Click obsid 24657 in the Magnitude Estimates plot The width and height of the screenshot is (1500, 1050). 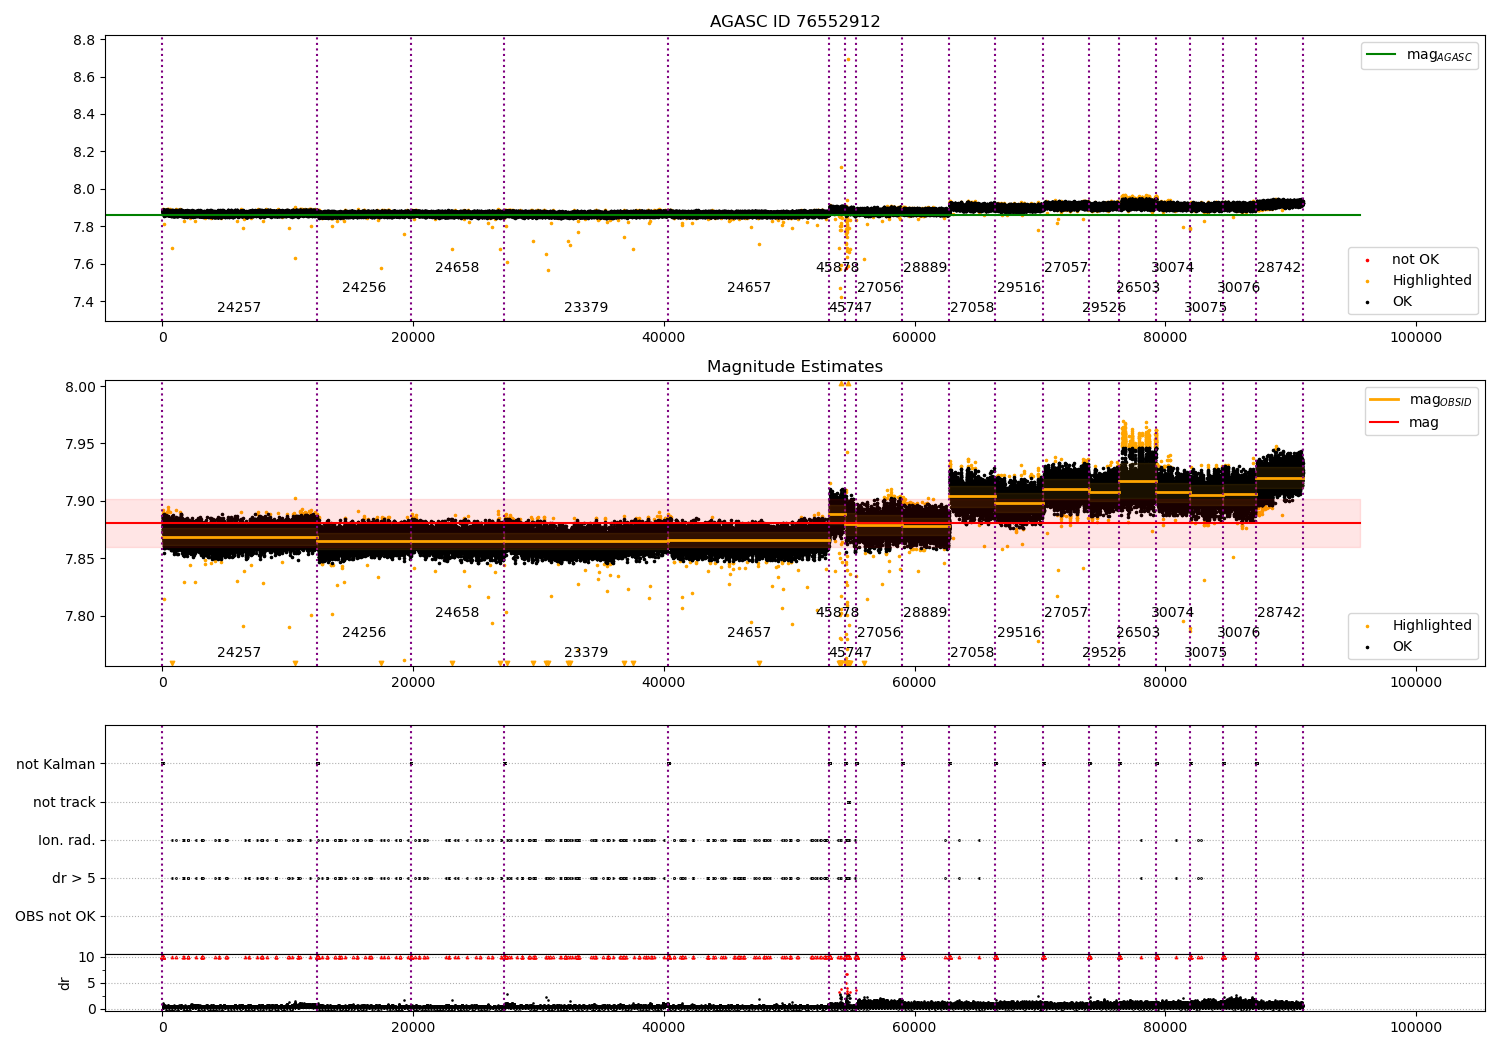749,633
